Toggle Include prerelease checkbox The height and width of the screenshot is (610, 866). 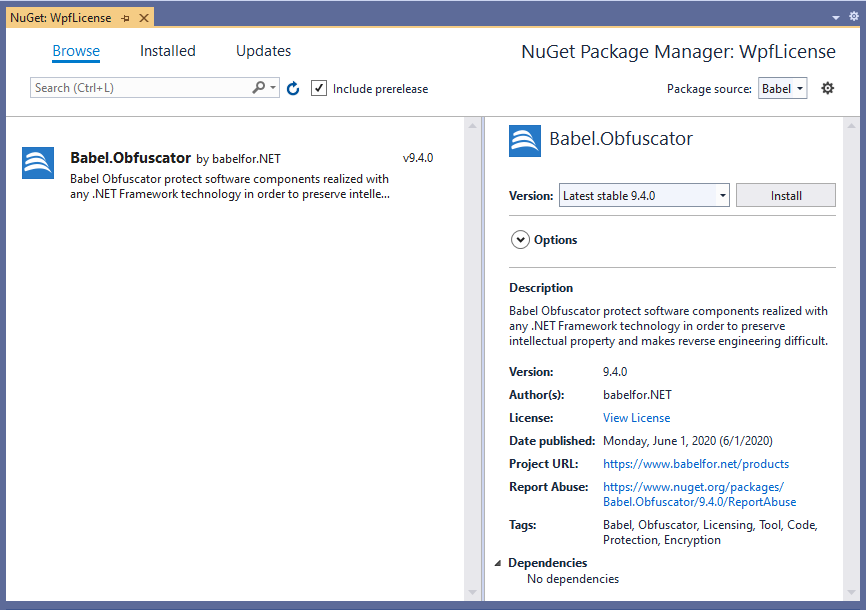(x=319, y=88)
